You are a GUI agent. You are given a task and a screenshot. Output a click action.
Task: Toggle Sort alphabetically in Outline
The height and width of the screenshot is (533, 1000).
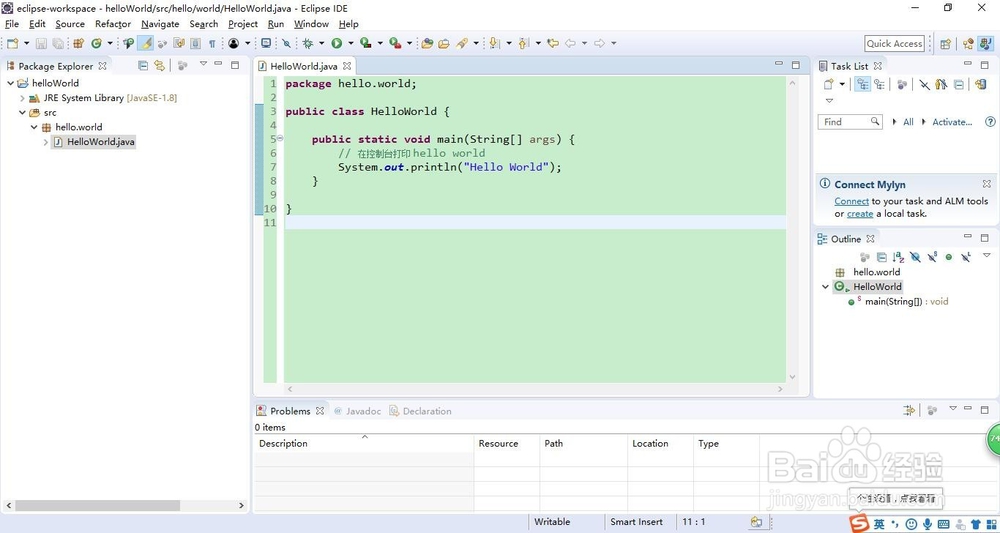(x=899, y=257)
